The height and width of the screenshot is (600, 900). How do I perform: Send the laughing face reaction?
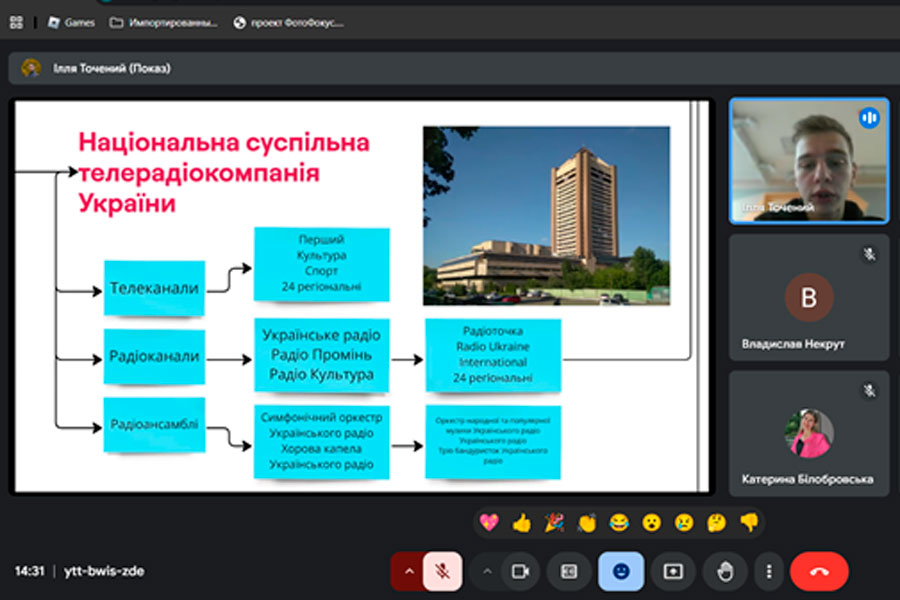(619, 522)
